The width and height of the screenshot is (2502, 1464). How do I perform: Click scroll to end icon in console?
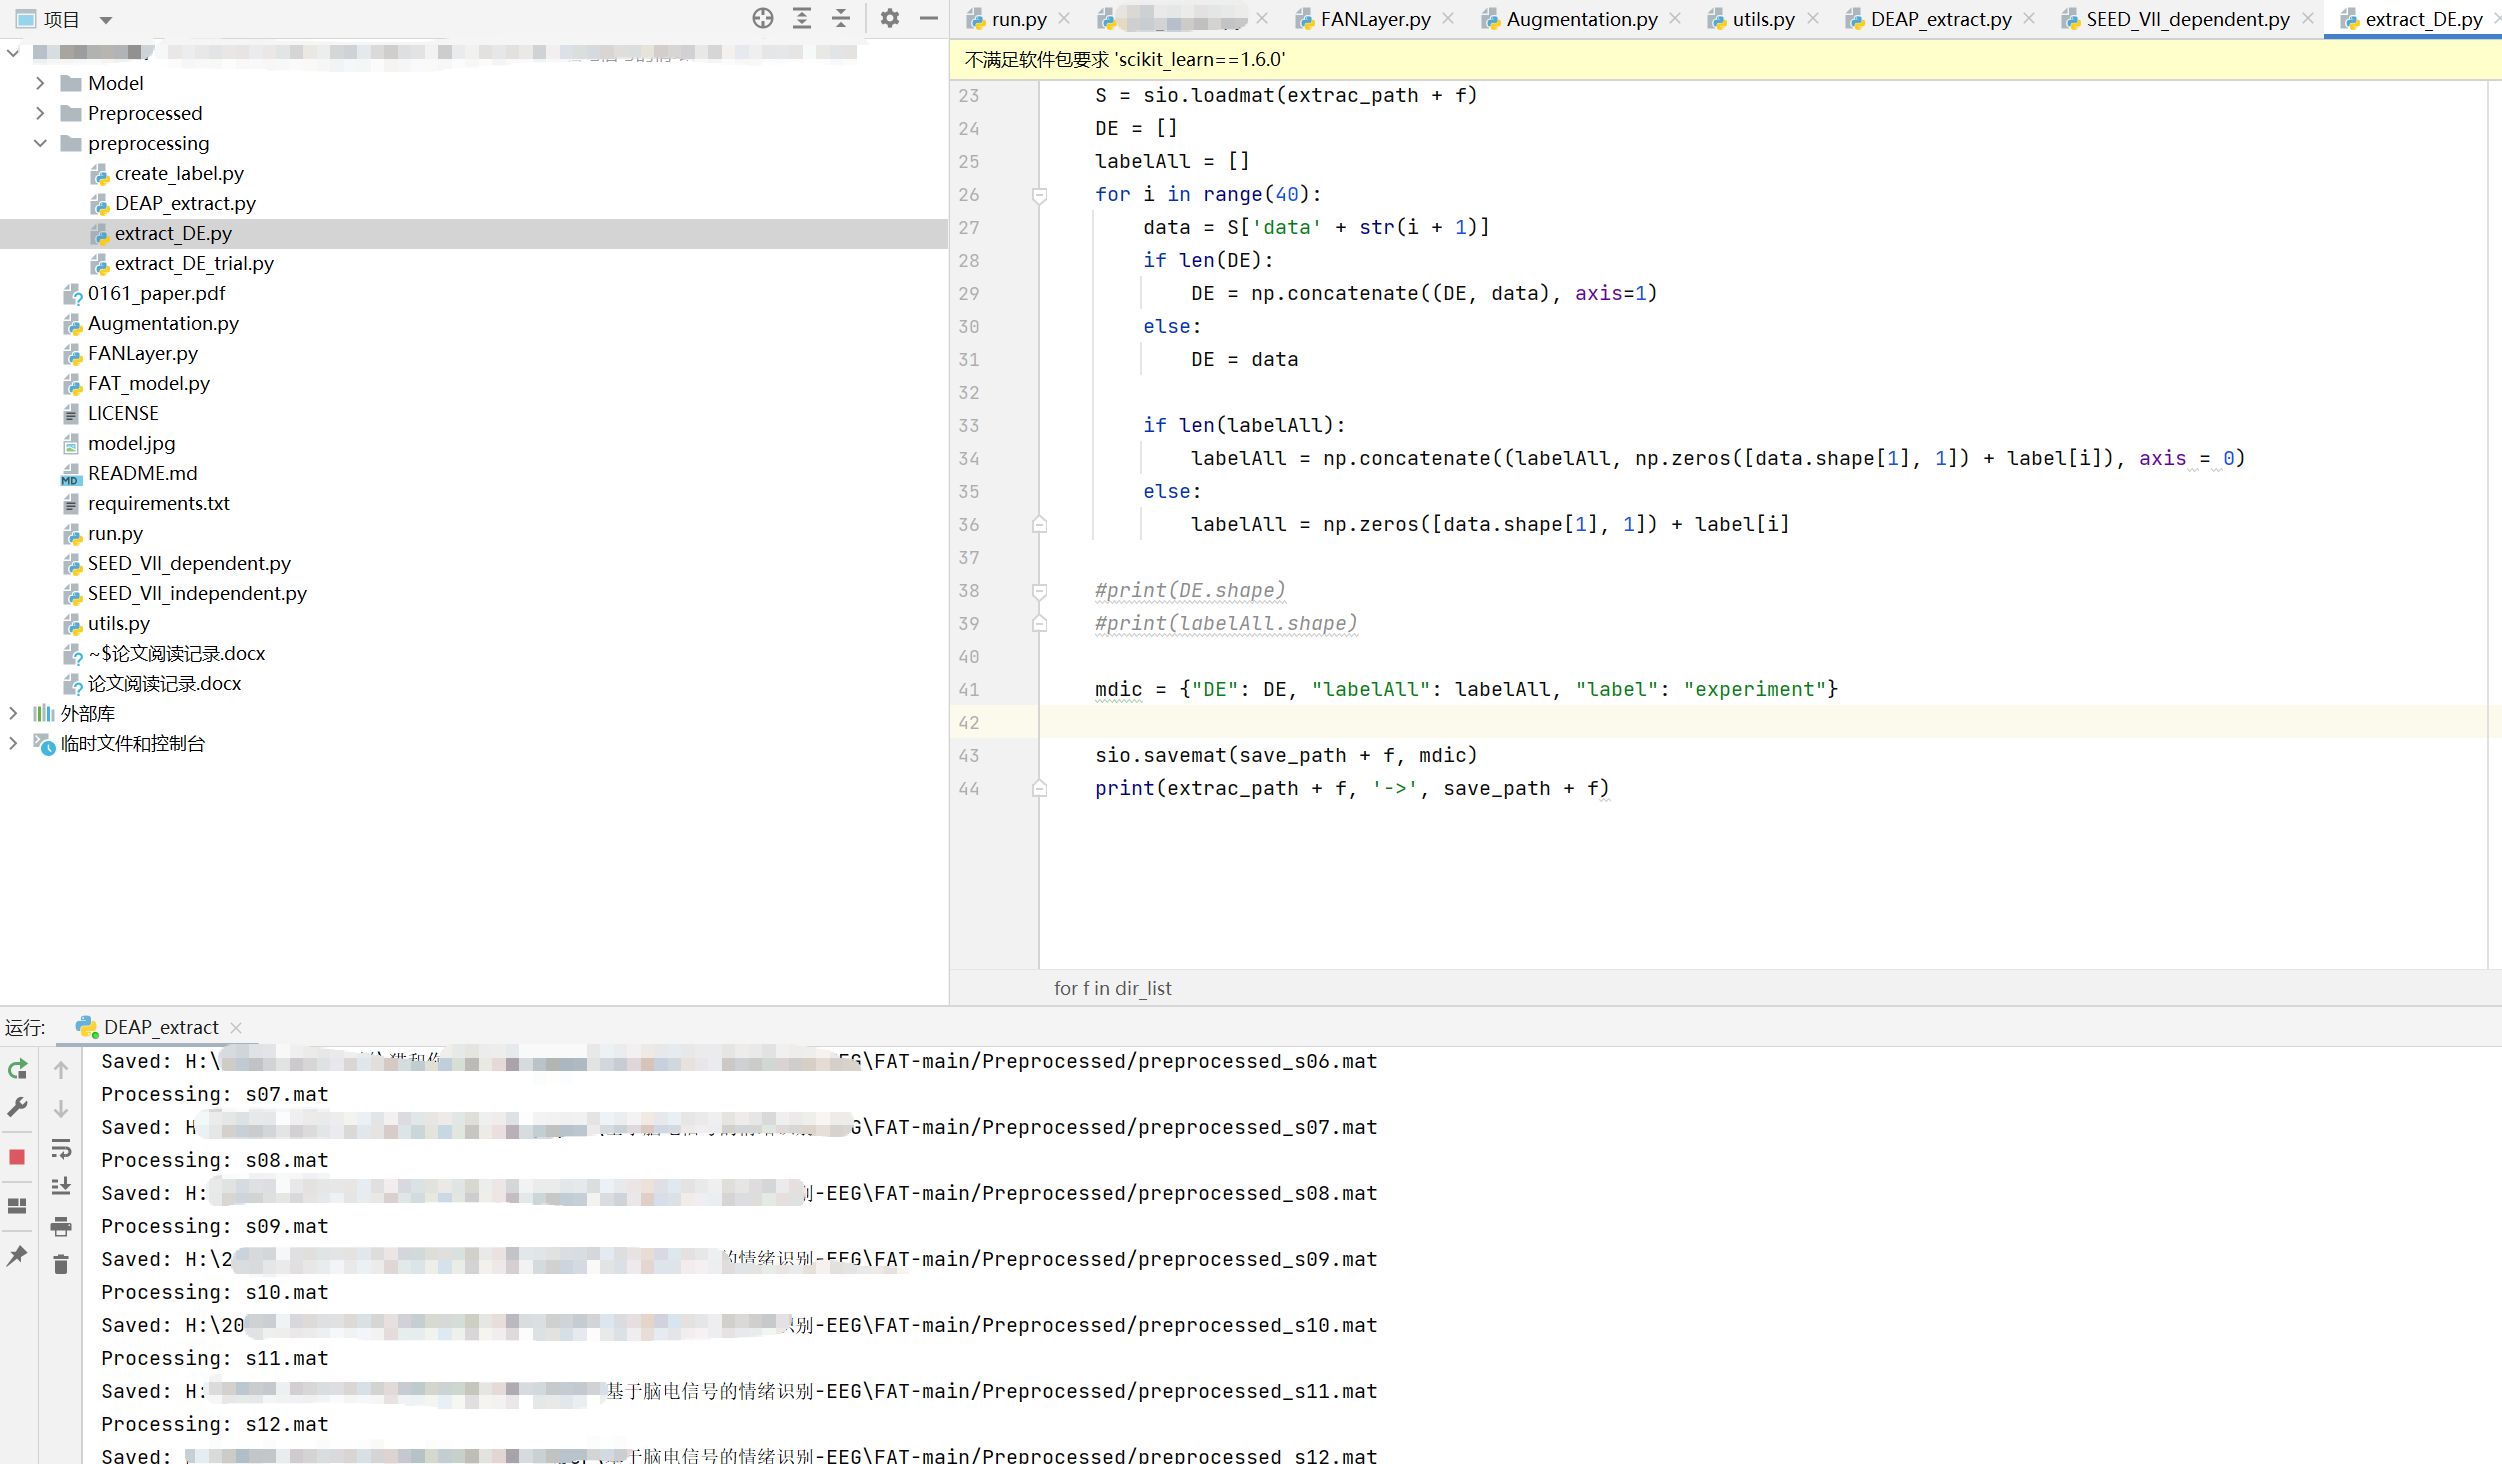[61, 1187]
